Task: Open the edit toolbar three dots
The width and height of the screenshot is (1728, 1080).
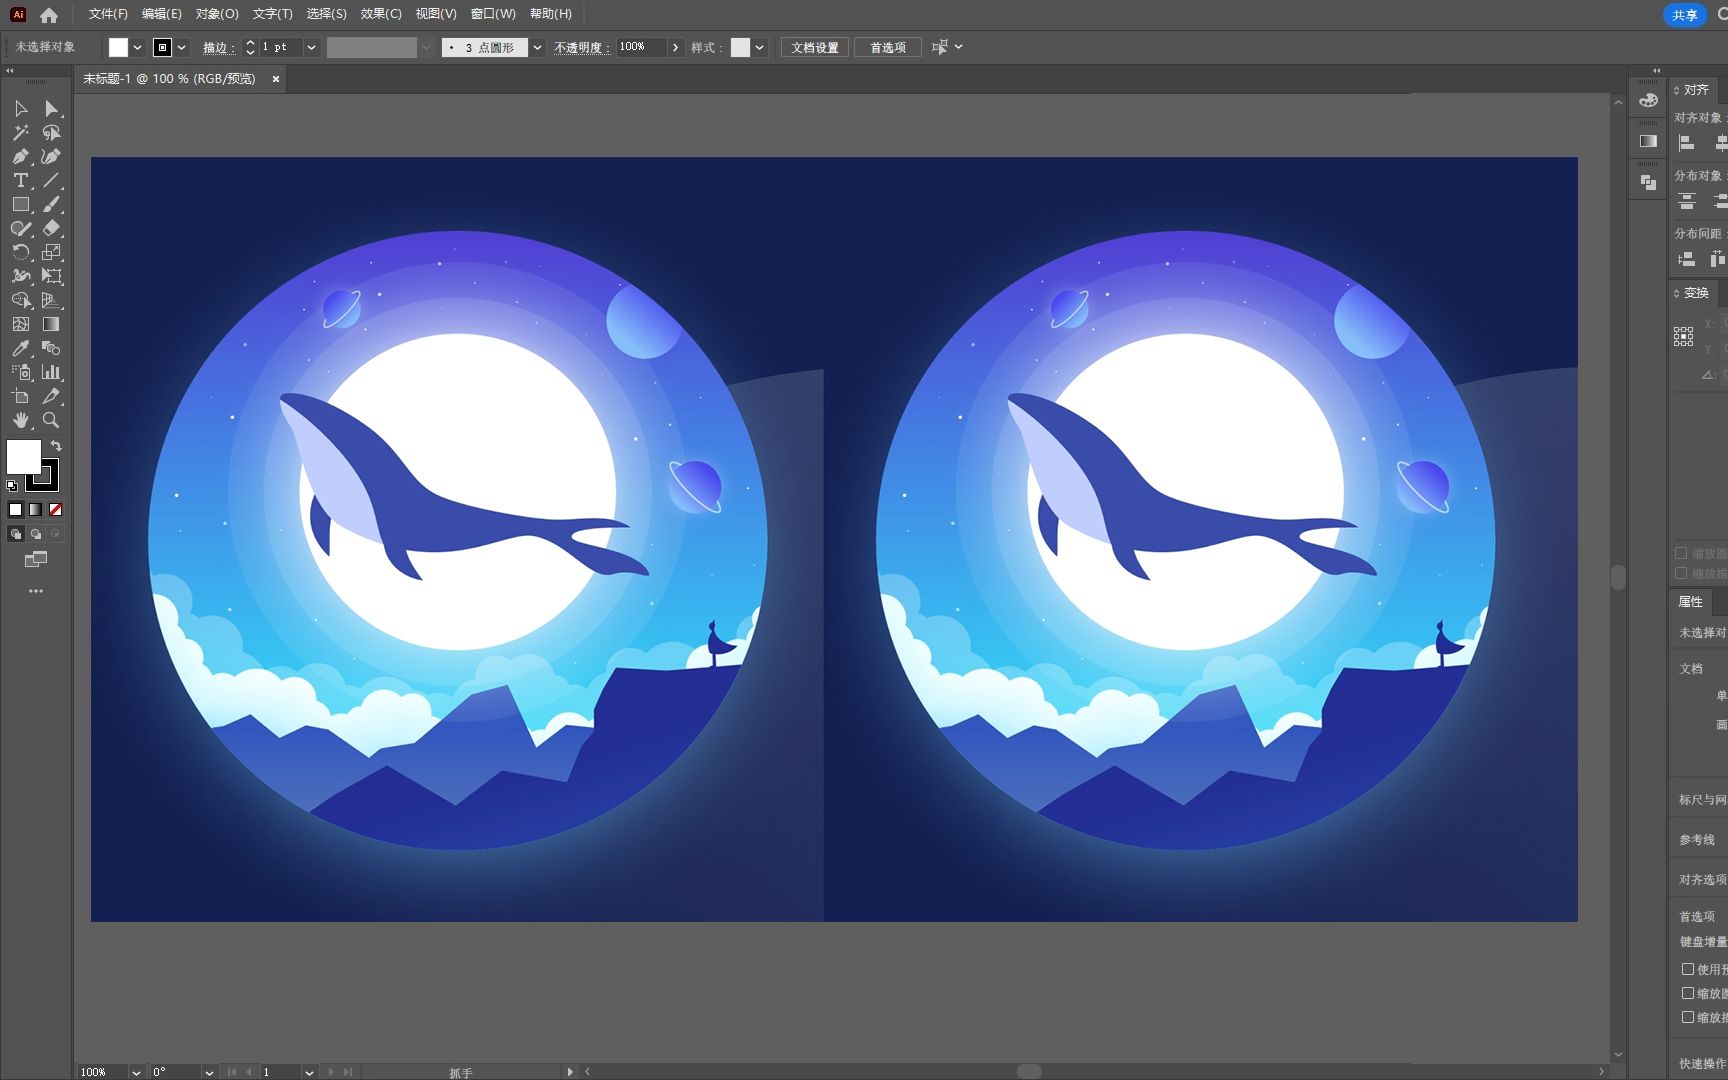Action: (x=36, y=591)
